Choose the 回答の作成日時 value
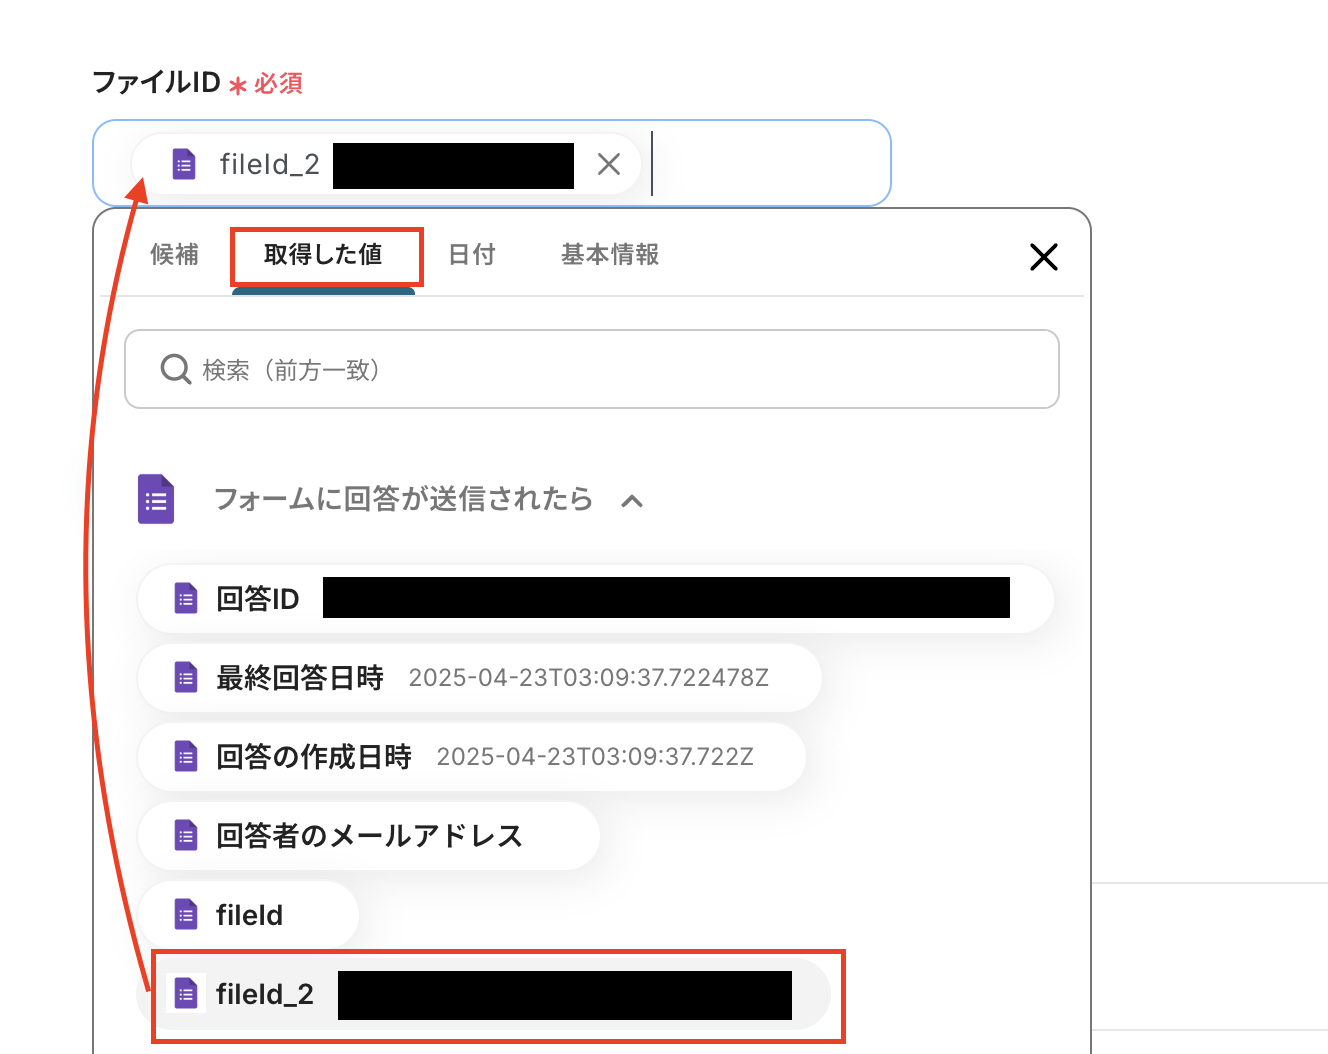This screenshot has width=1328, height=1054. [472, 757]
